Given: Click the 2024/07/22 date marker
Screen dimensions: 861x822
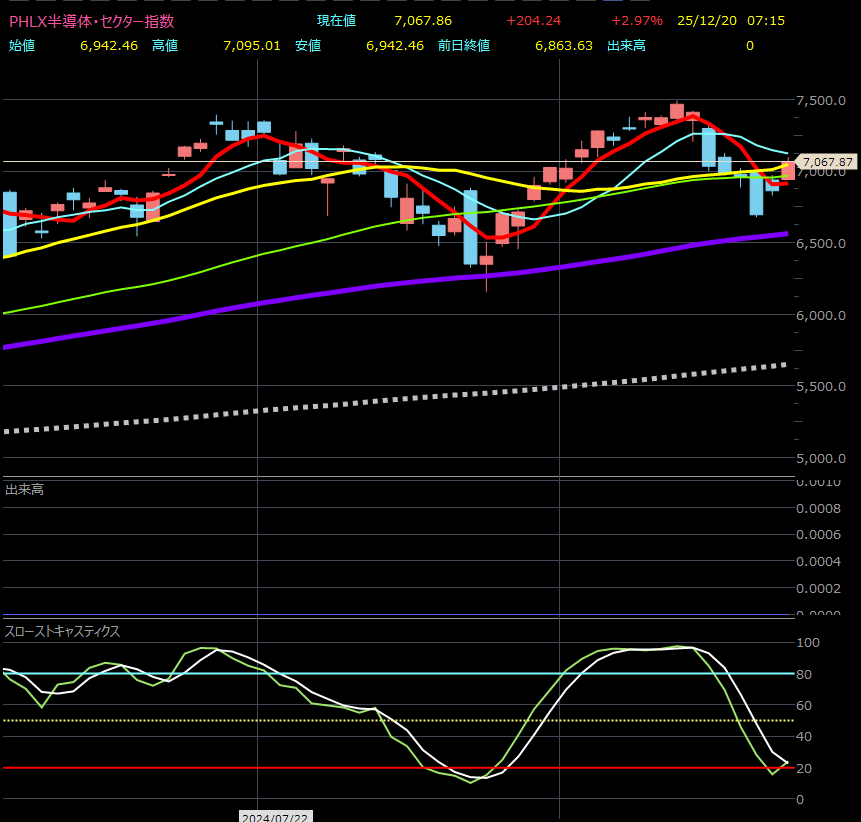Looking at the screenshot, I should coord(273,816).
